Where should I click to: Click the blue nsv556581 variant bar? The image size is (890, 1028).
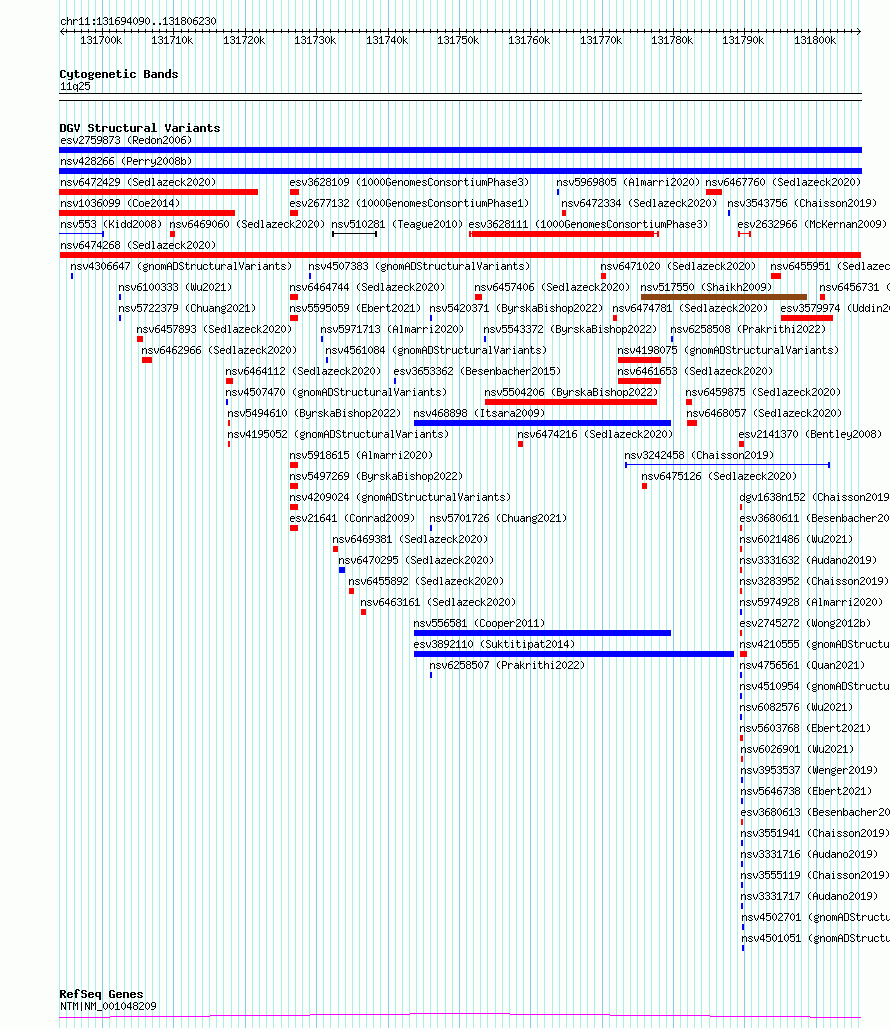[x=542, y=633]
